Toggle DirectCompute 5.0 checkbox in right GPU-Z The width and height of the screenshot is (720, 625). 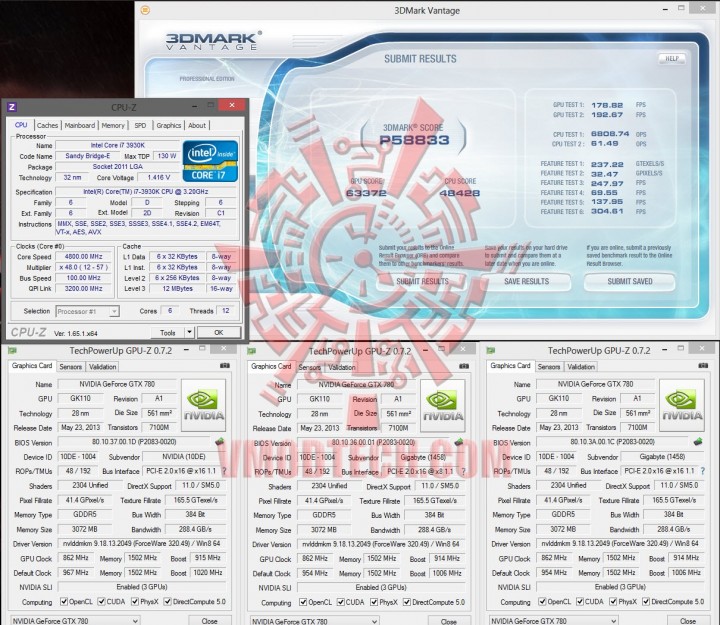click(x=646, y=602)
